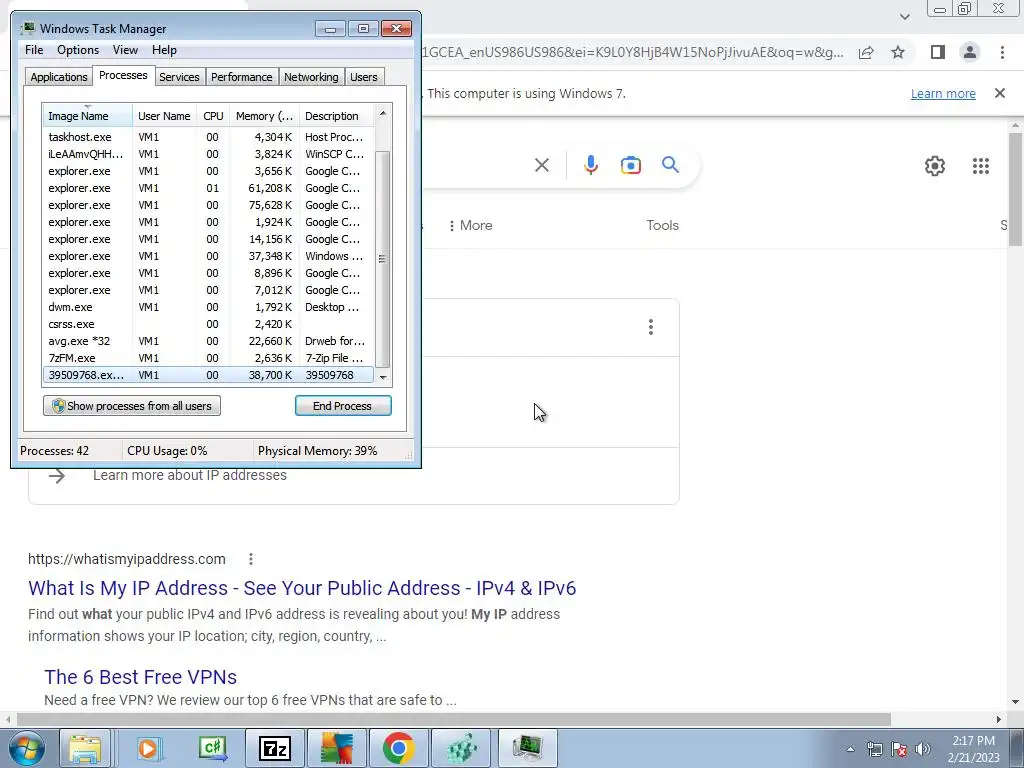Select the csrss.exe process row
This screenshot has width=1024, height=768.
pos(208,324)
